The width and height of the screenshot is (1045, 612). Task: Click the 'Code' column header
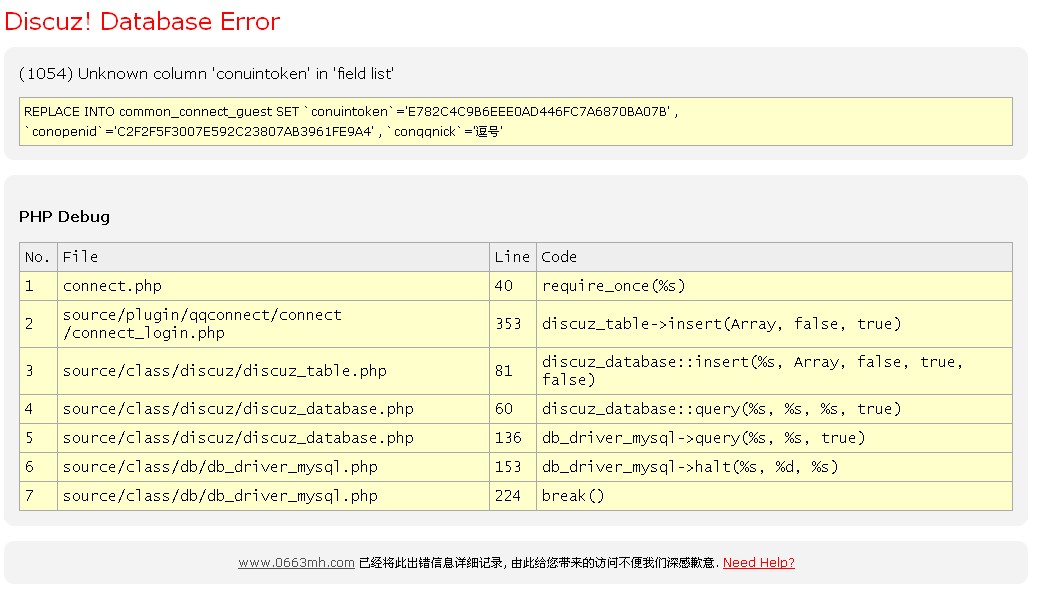[x=774, y=257]
